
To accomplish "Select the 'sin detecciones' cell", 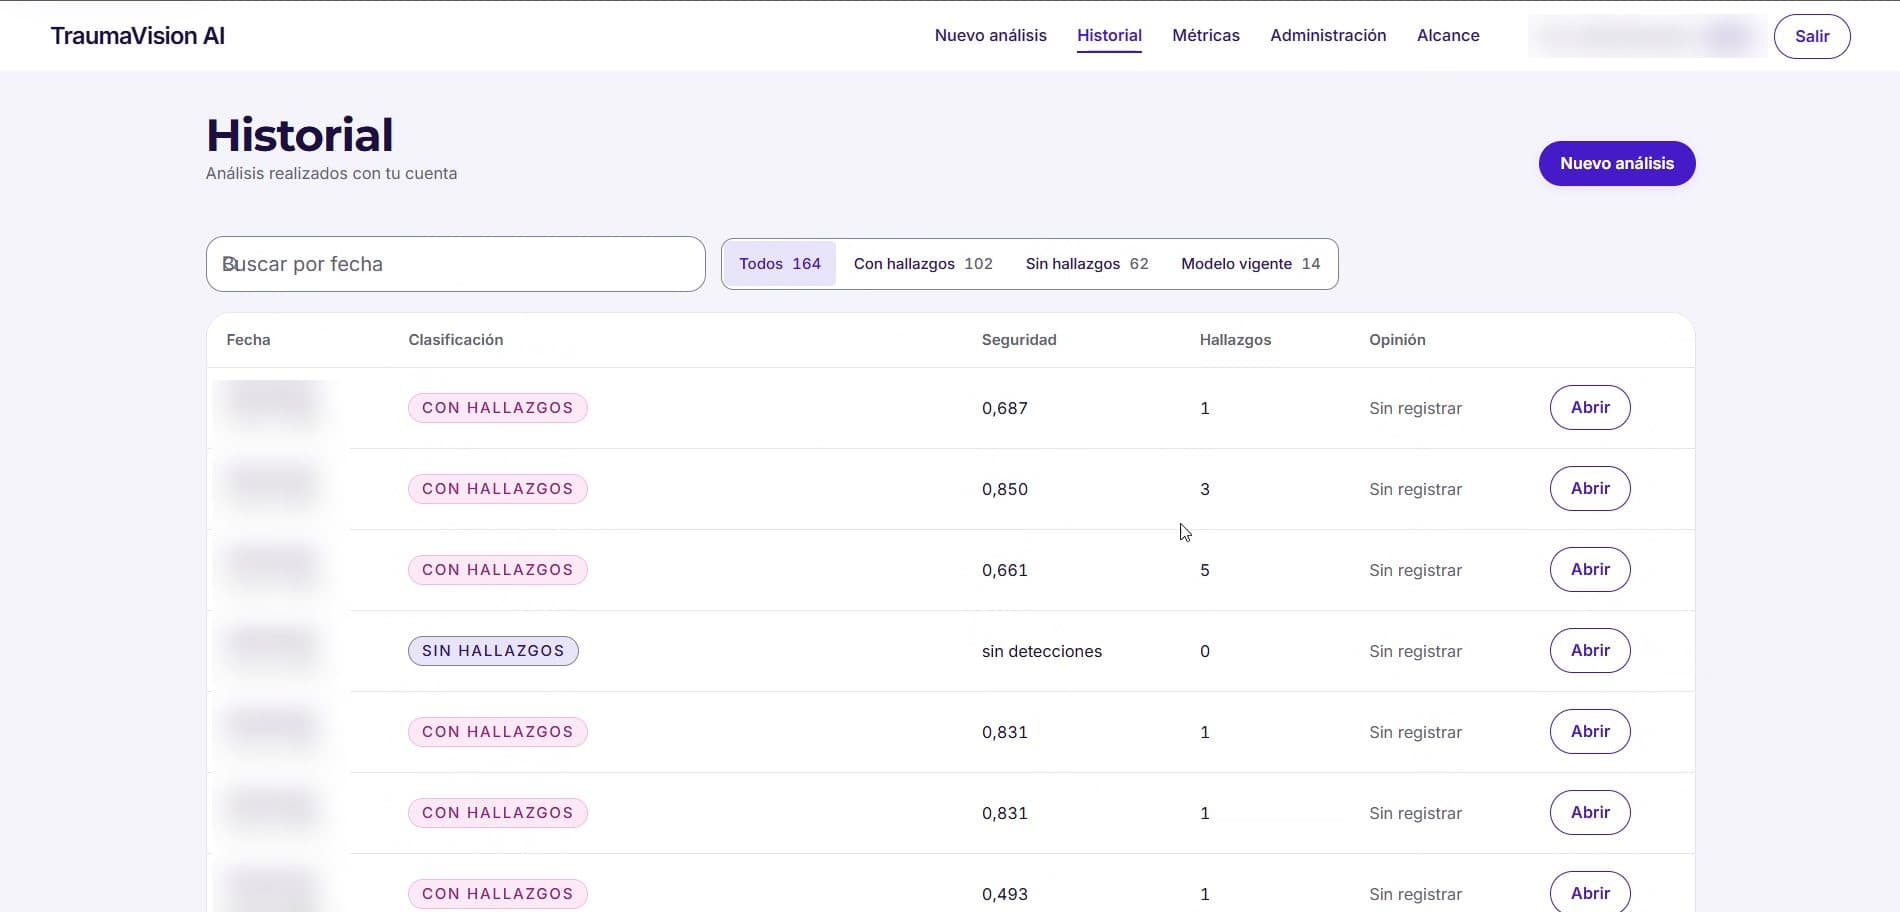I will coord(1042,651).
